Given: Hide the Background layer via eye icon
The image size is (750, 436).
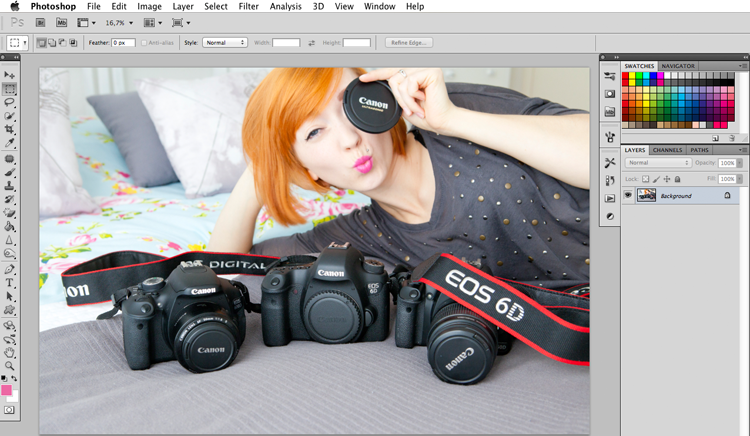Looking at the screenshot, I should click(x=628, y=195).
